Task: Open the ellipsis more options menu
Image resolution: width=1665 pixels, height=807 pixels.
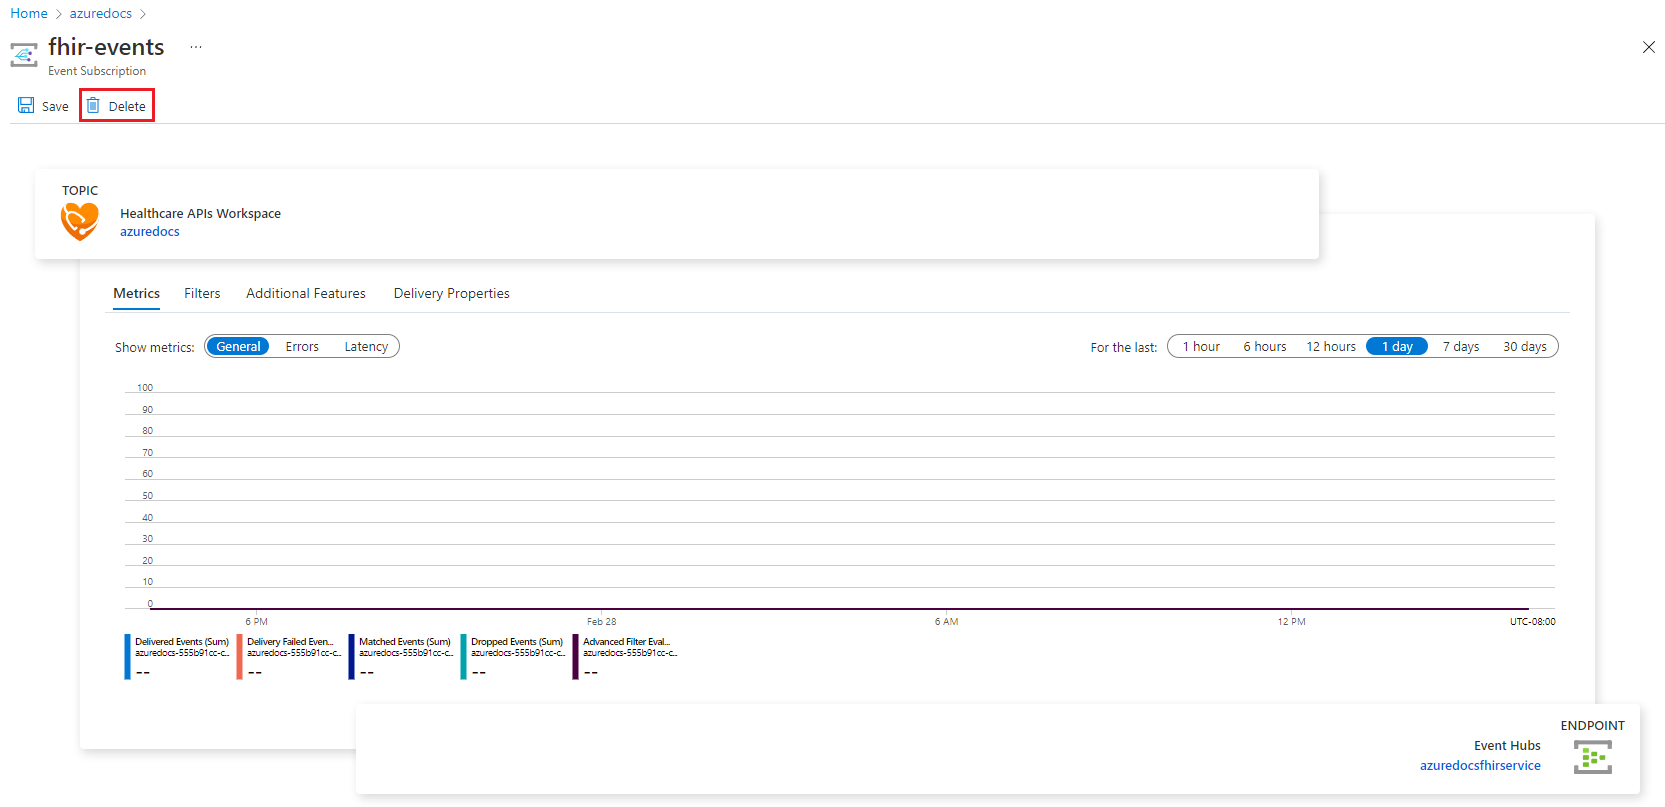Action: point(196,47)
